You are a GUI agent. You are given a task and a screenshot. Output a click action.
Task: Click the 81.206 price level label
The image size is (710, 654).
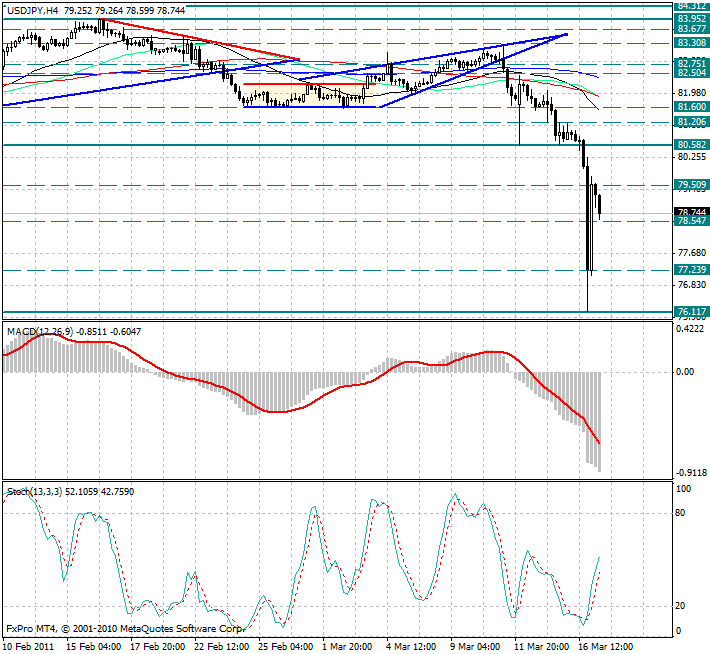(x=691, y=121)
